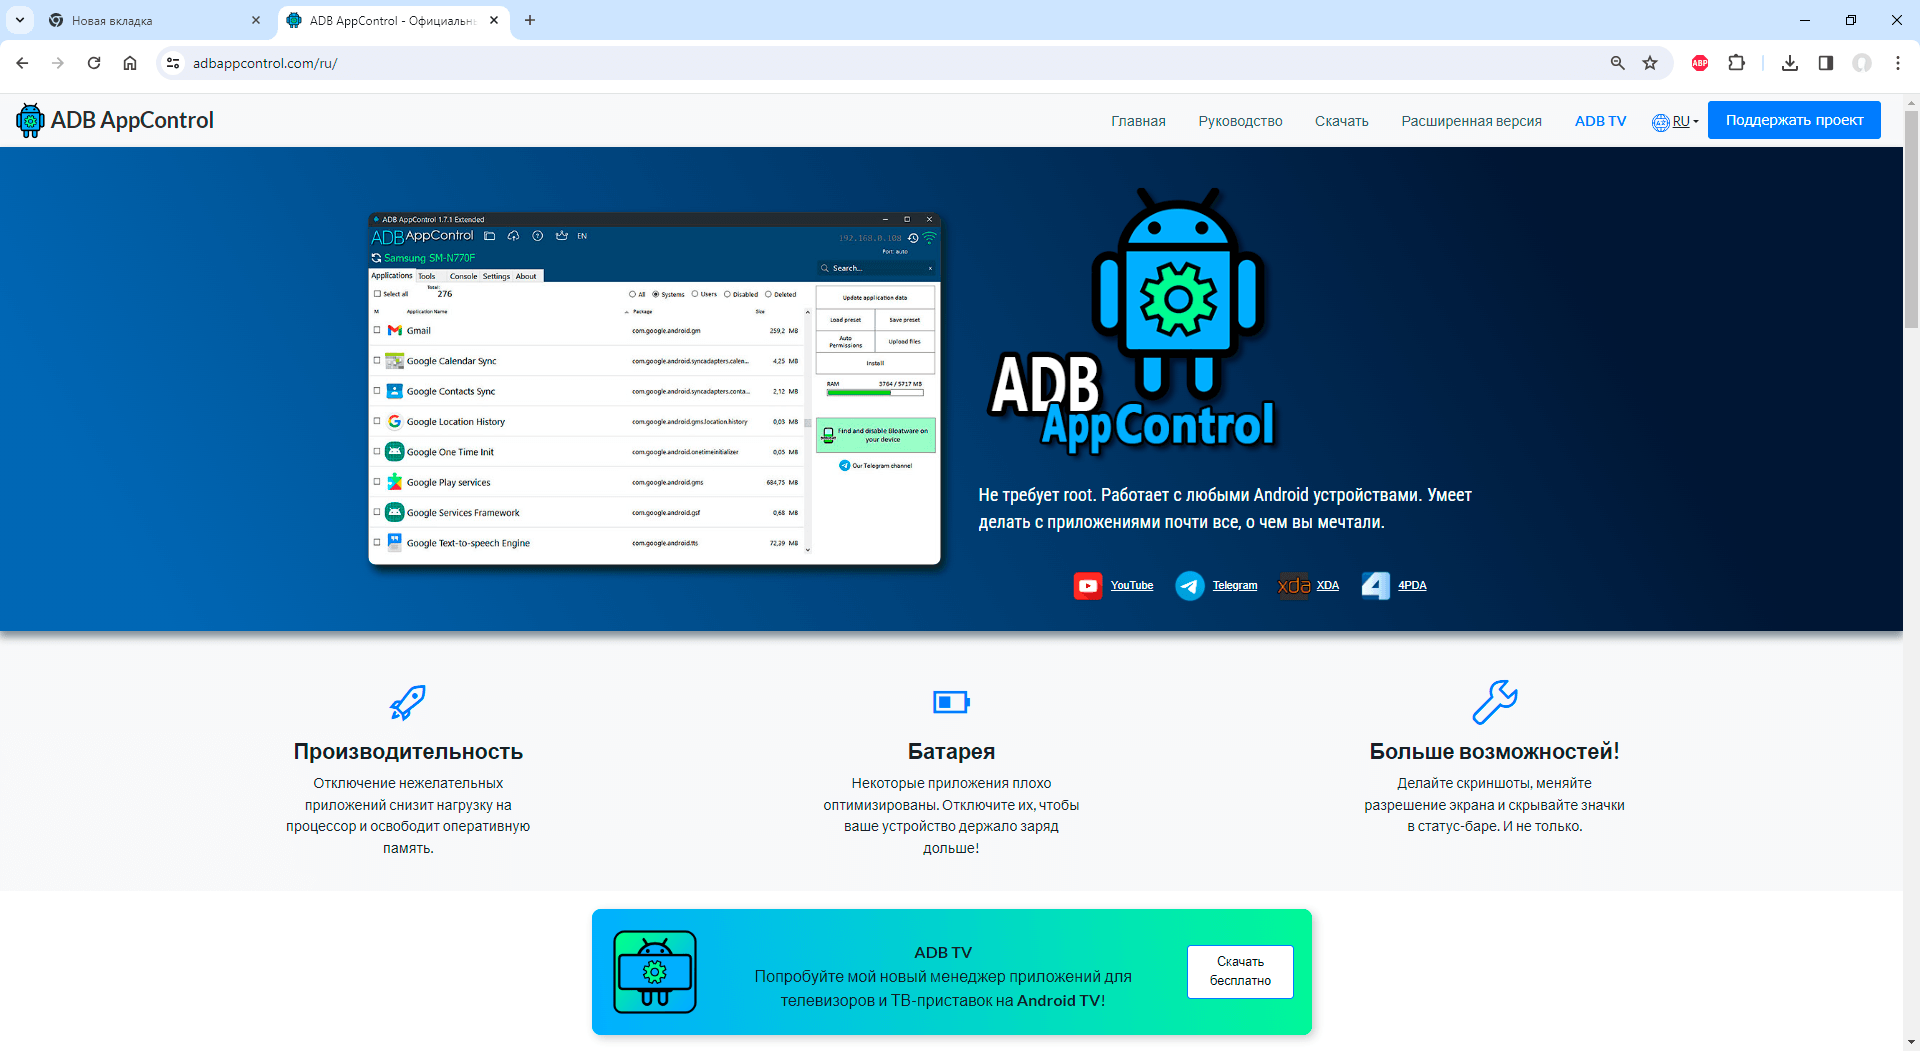Screen dimensions: 1920x1051
Task: Toggle the browser side panel icon
Action: (1826, 63)
